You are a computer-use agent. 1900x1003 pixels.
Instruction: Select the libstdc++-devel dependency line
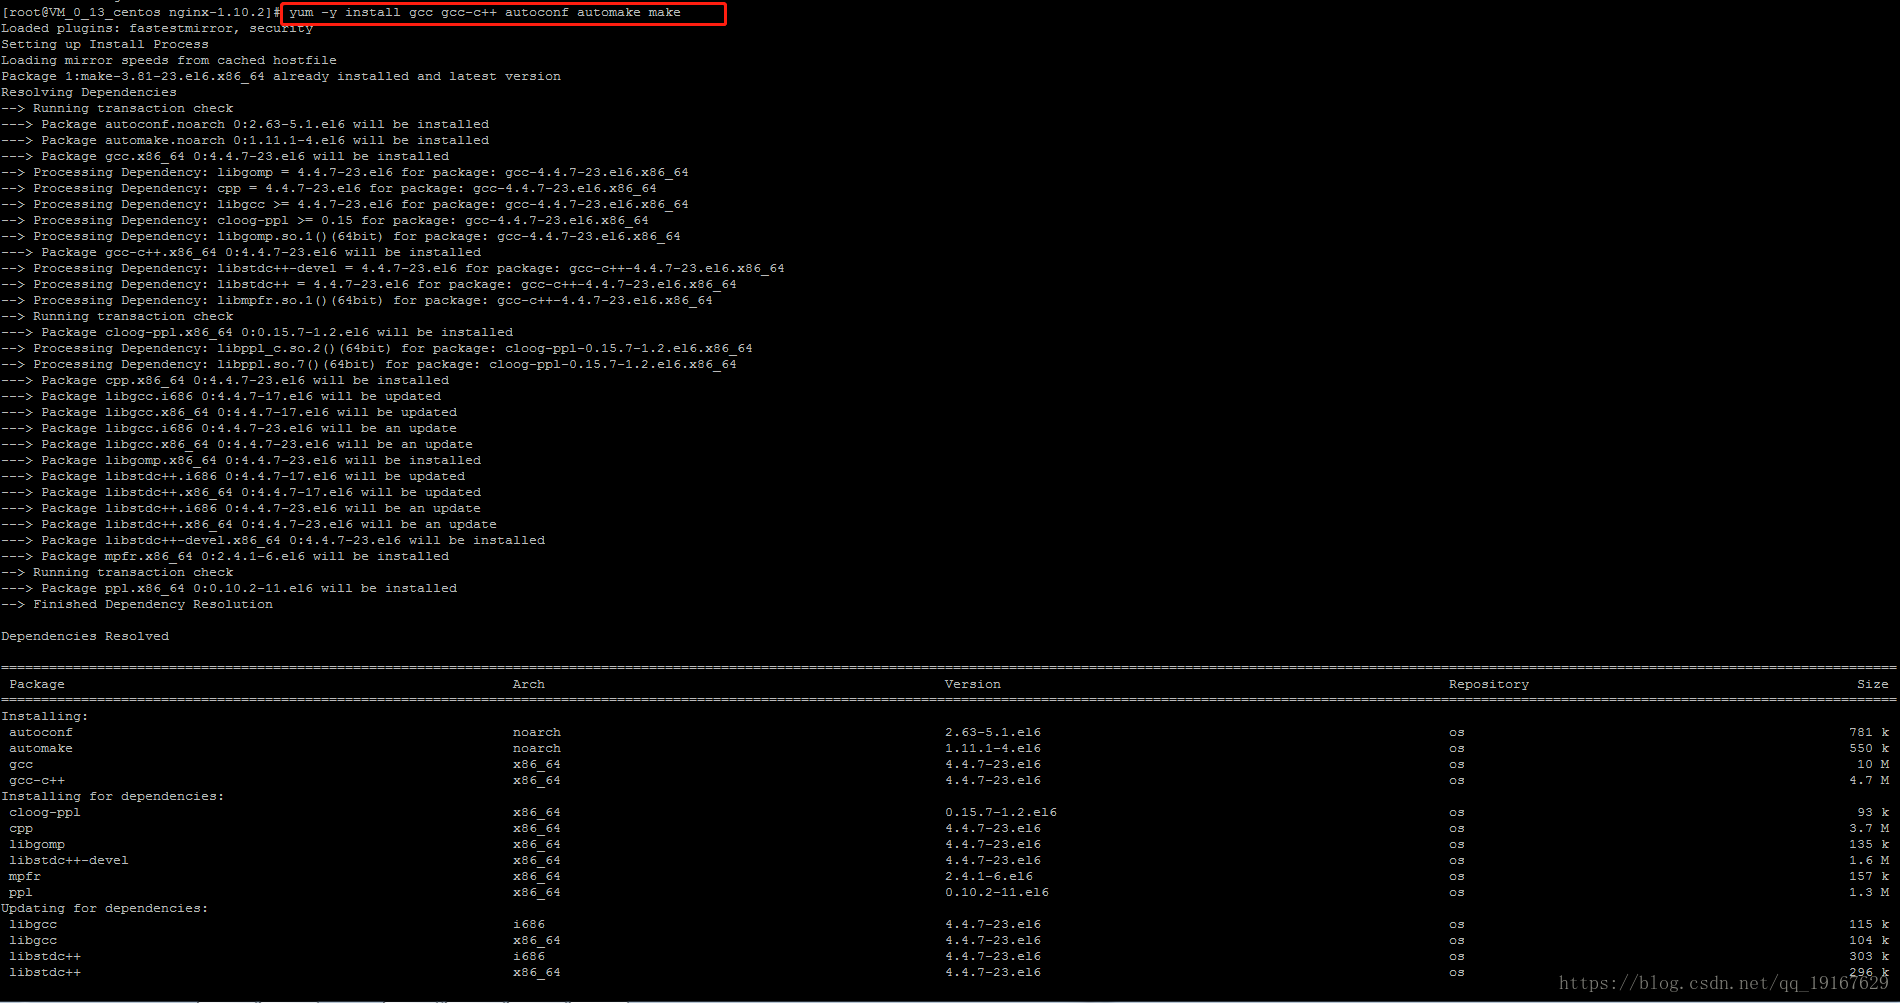393,269
